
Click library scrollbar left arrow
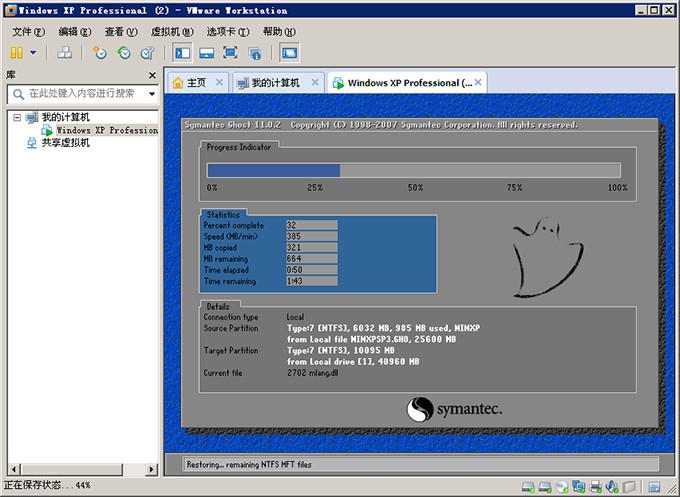(14, 469)
